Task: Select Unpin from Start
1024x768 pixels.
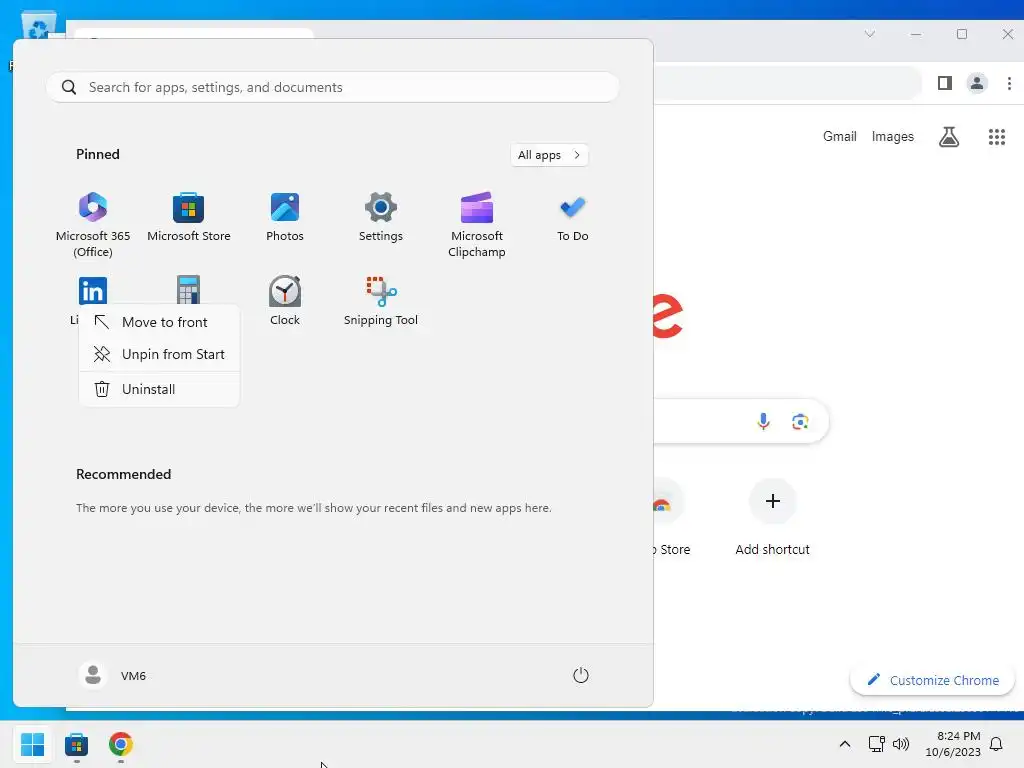Action: coord(159,354)
